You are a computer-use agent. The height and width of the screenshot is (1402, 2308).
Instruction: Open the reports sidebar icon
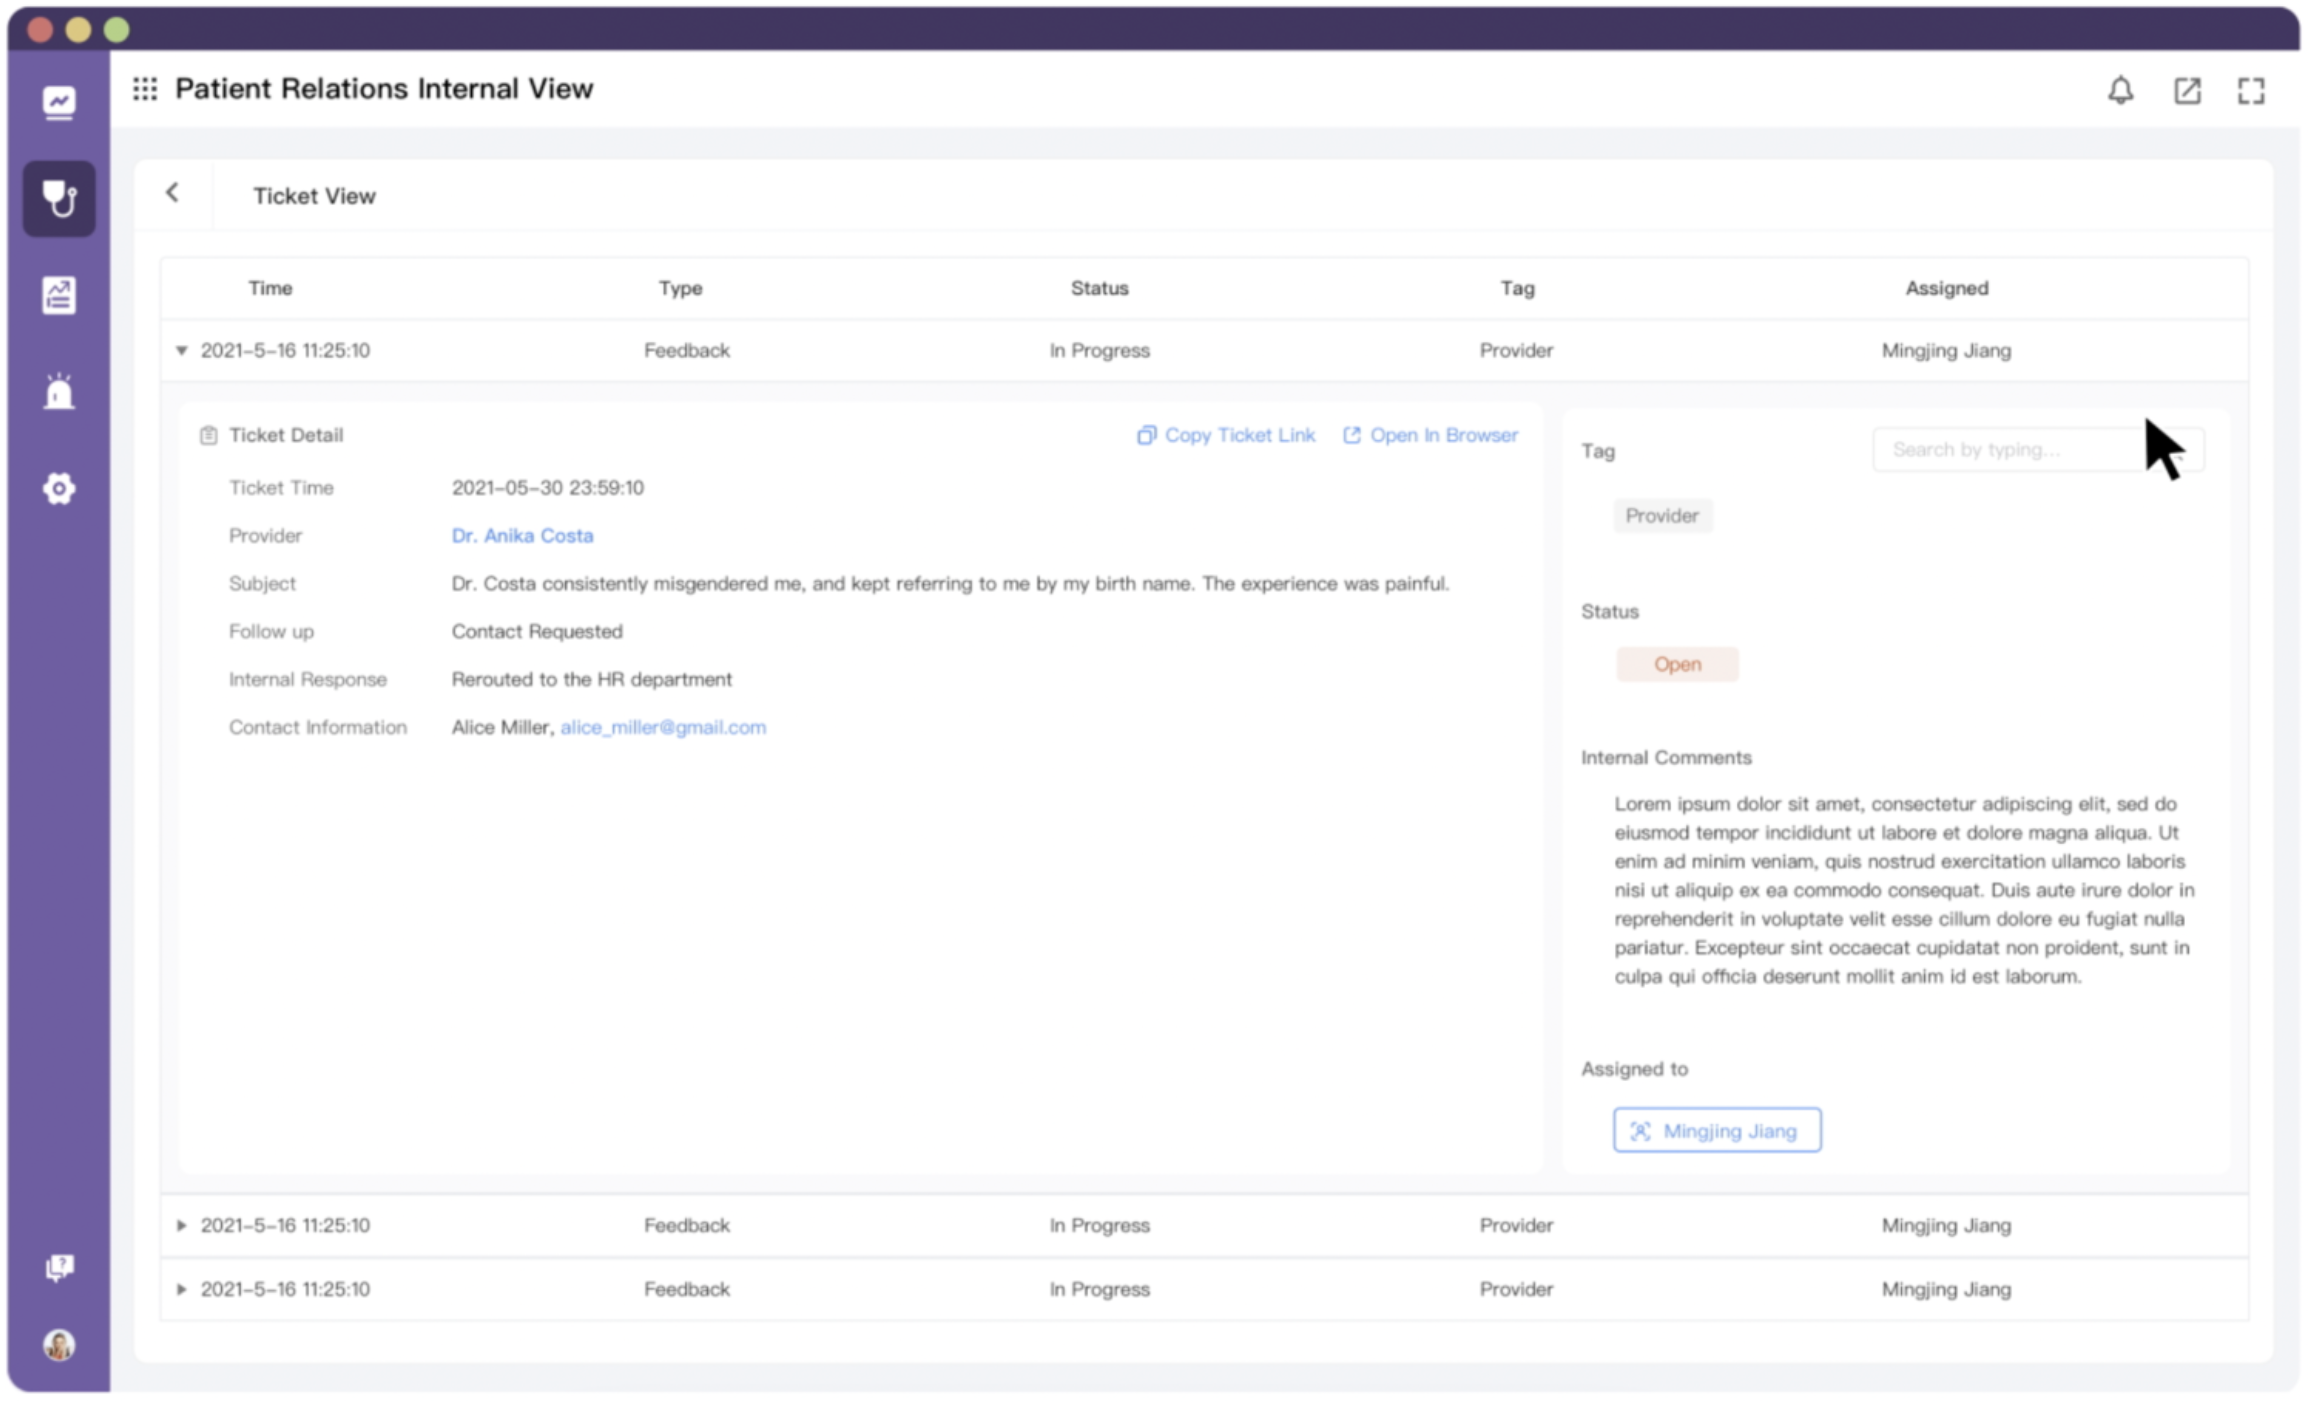pyautogui.click(x=59, y=295)
